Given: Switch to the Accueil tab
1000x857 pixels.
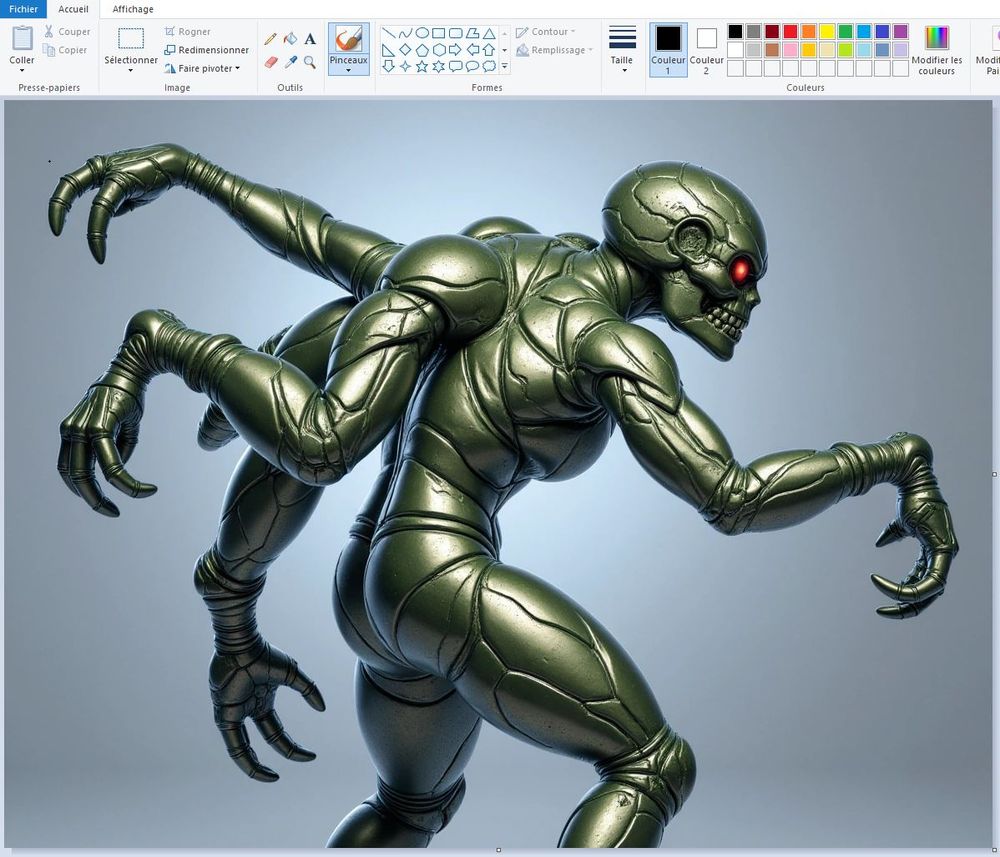Looking at the screenshot, I should coord(73,9).
